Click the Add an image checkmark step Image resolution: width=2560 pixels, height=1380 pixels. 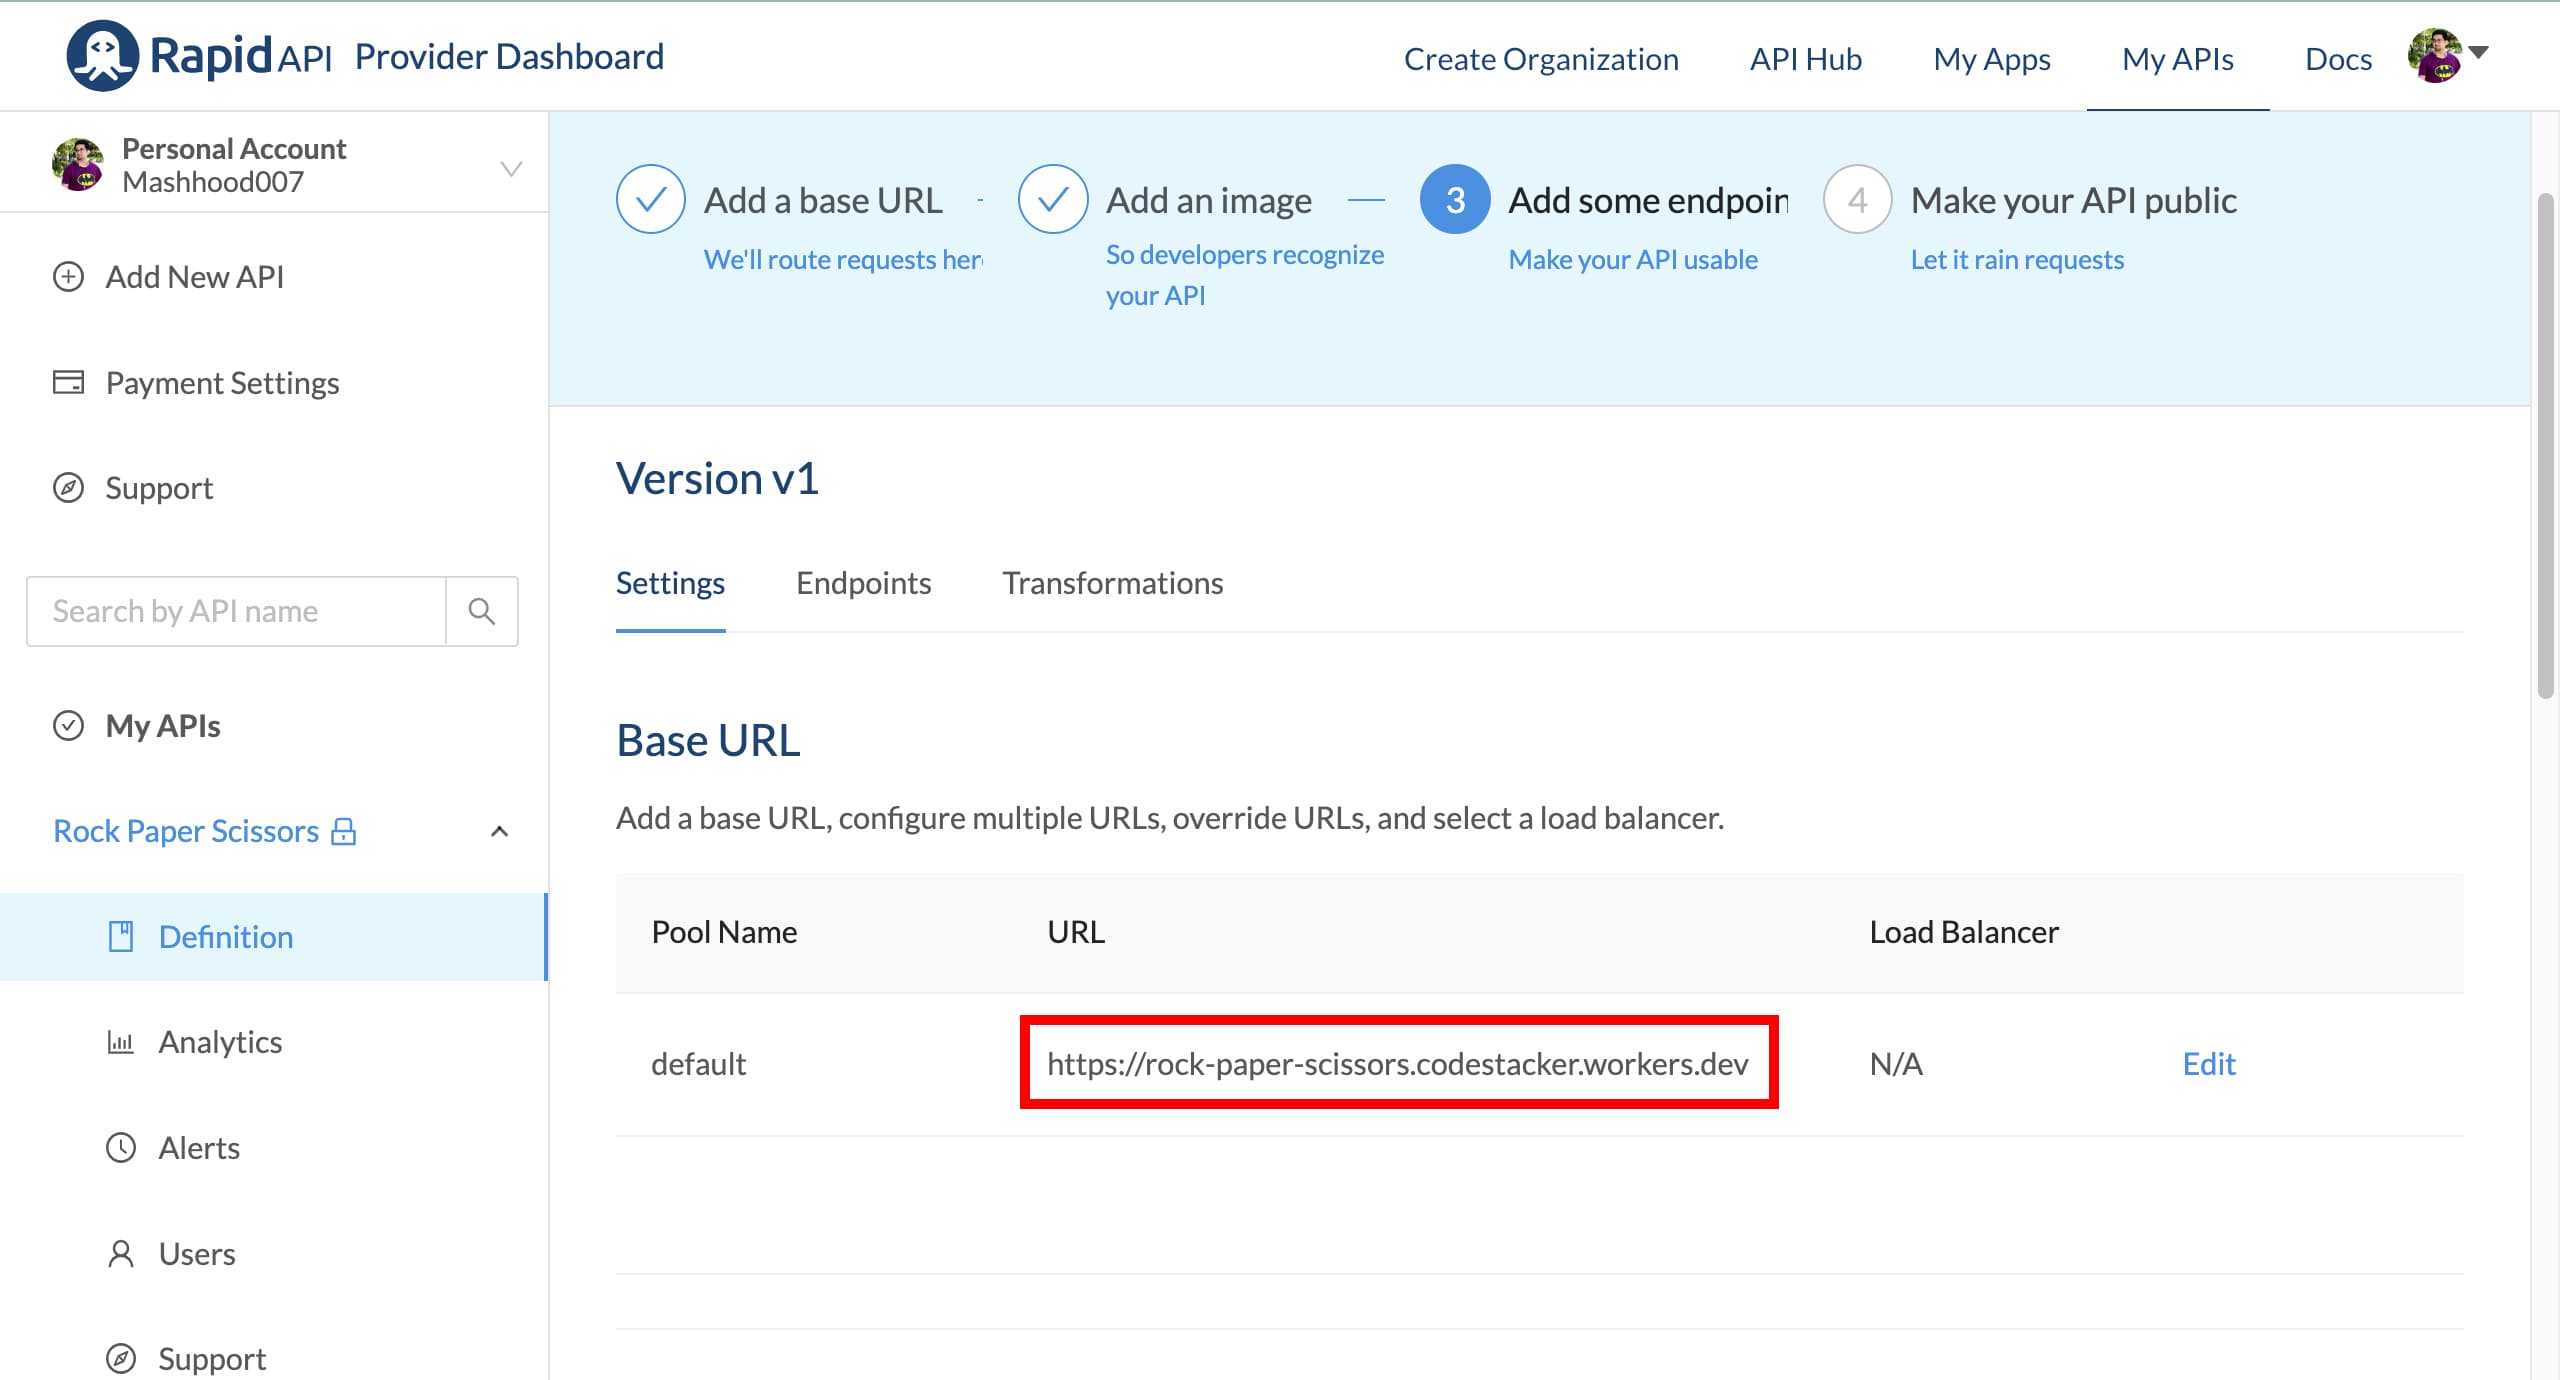pos(1053,199)
